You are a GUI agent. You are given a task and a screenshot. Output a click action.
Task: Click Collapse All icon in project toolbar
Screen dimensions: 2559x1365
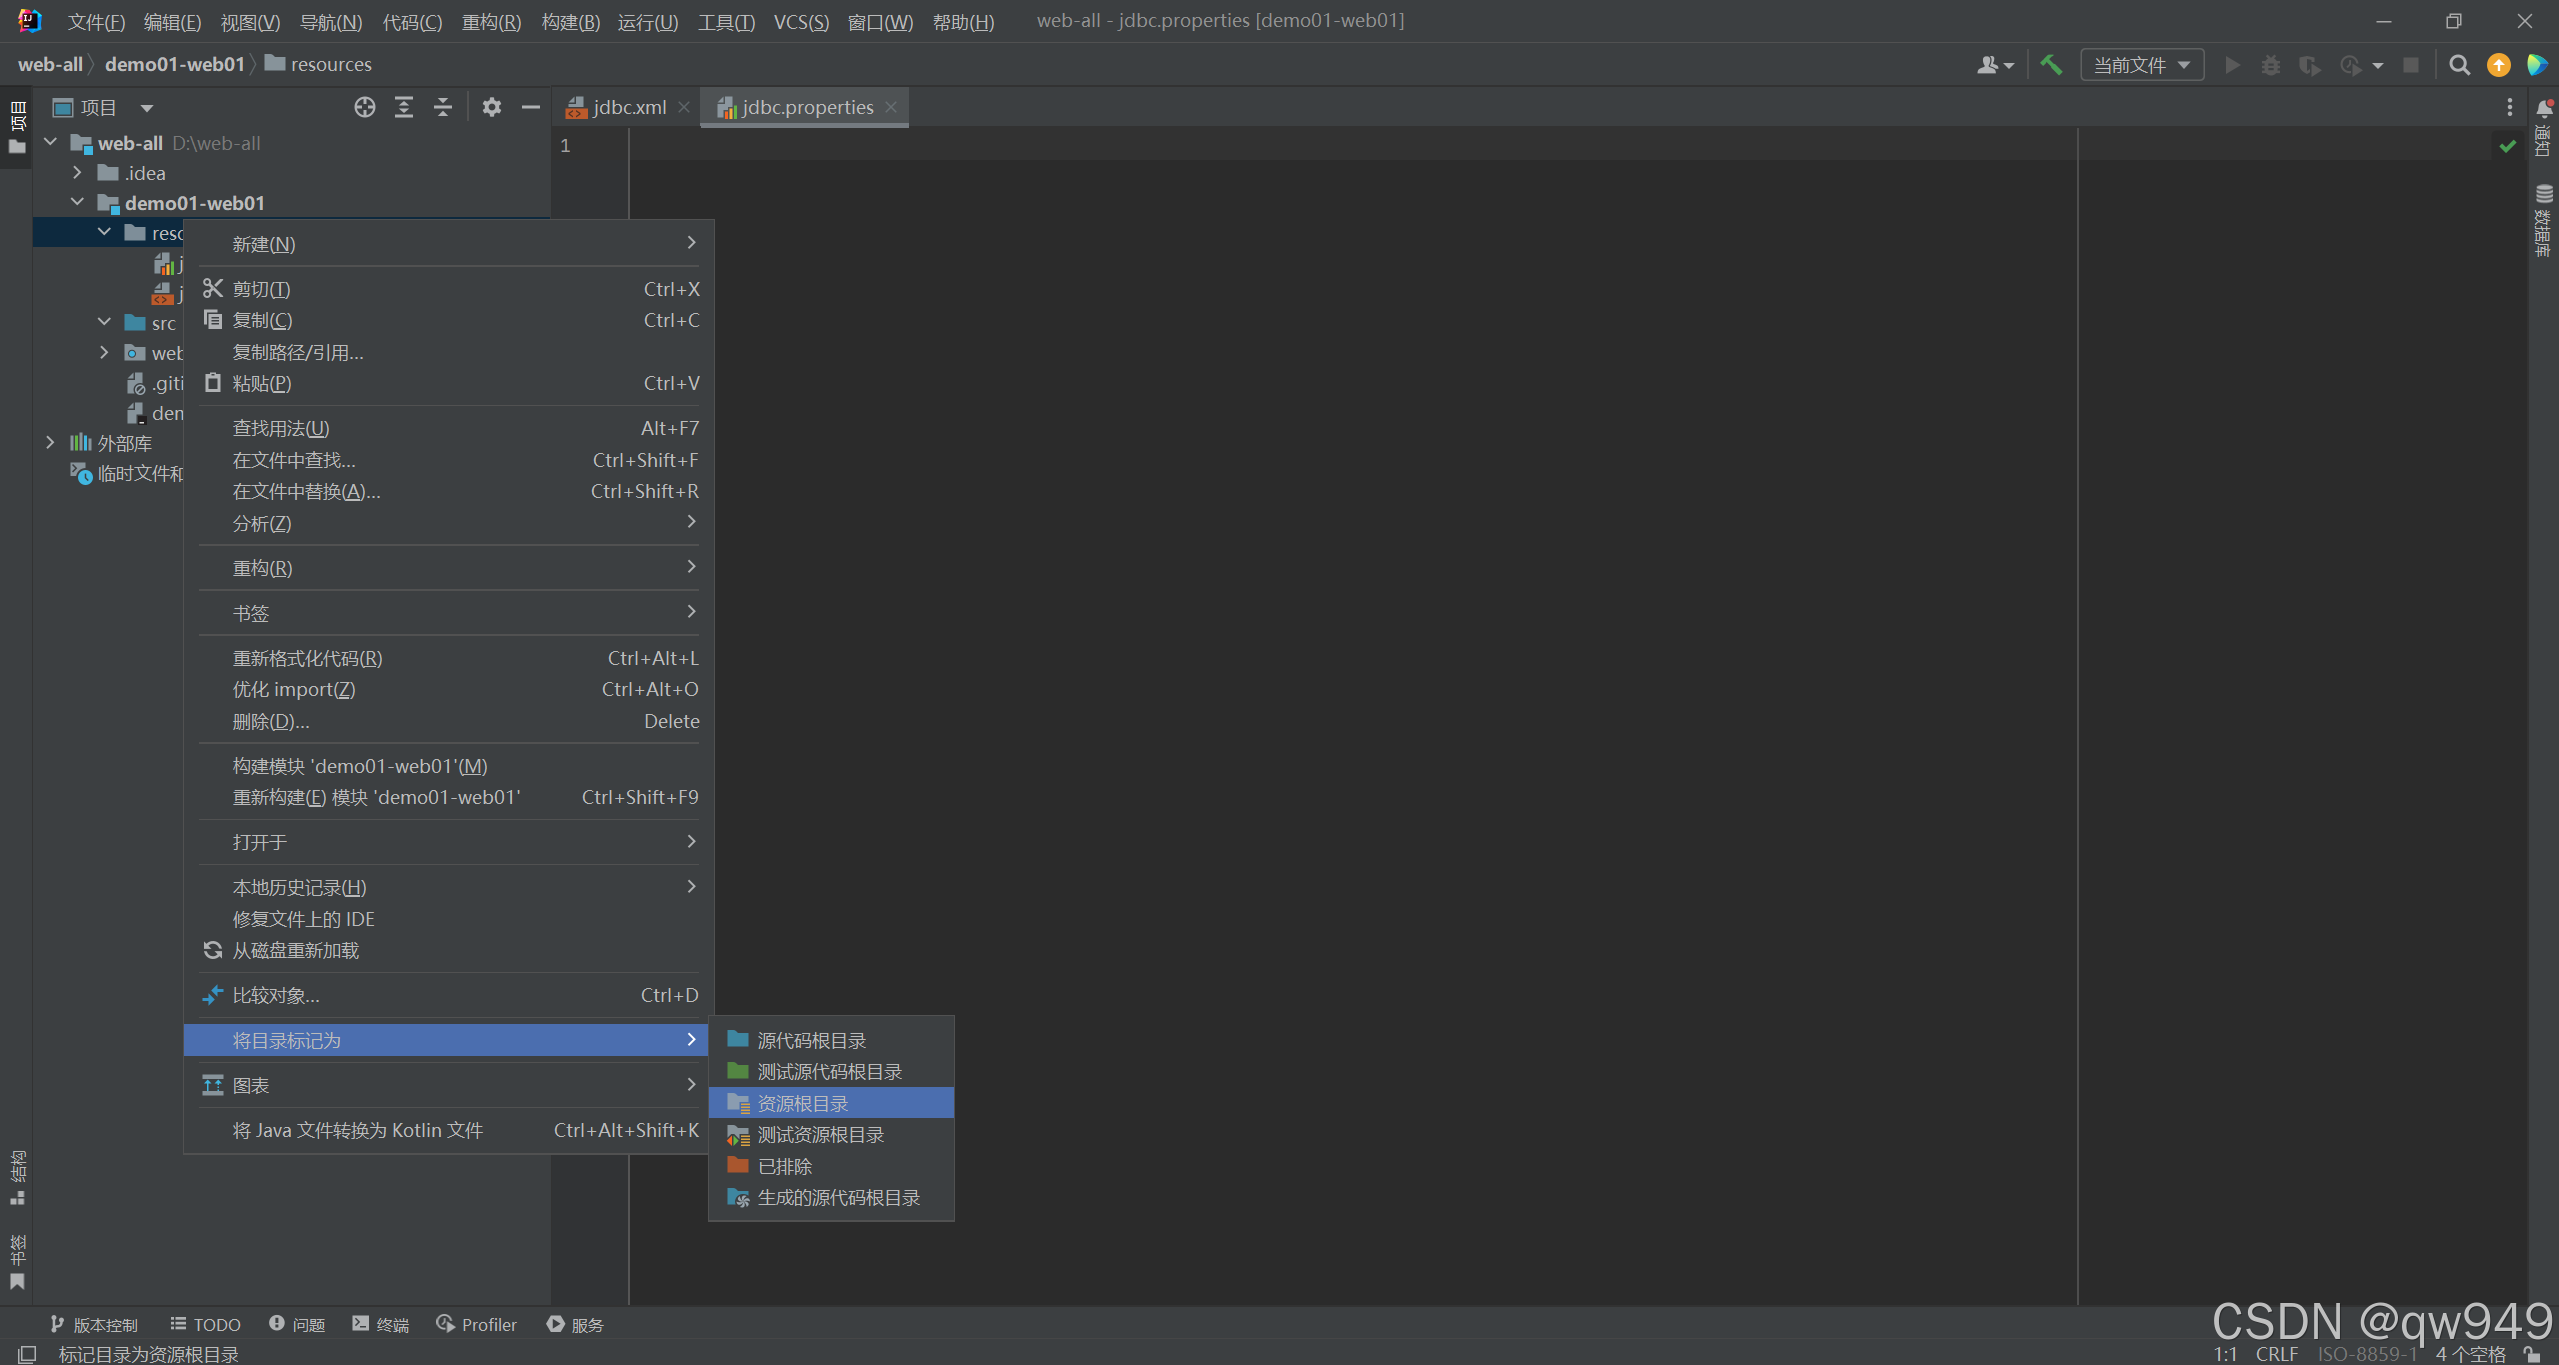[x=443, y=107]
